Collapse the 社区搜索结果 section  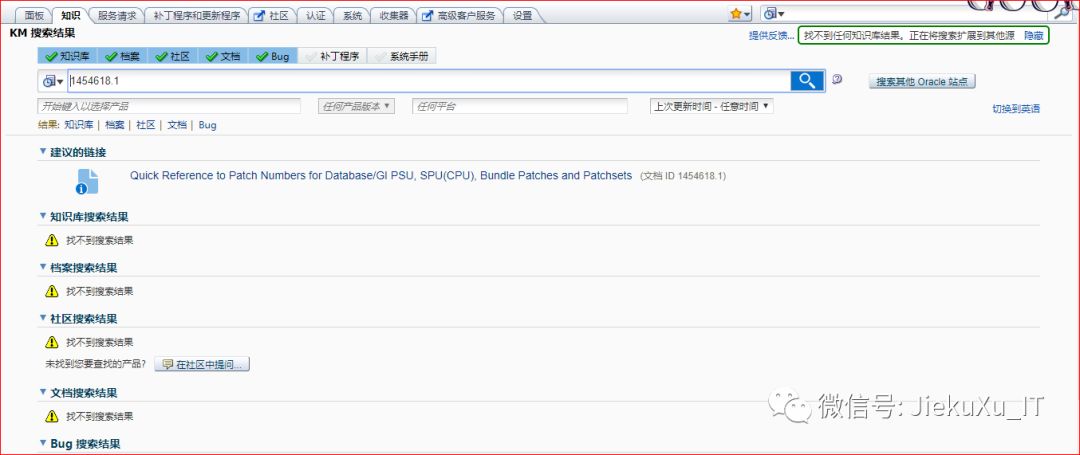pyautogui.click(x=43, y=318)
